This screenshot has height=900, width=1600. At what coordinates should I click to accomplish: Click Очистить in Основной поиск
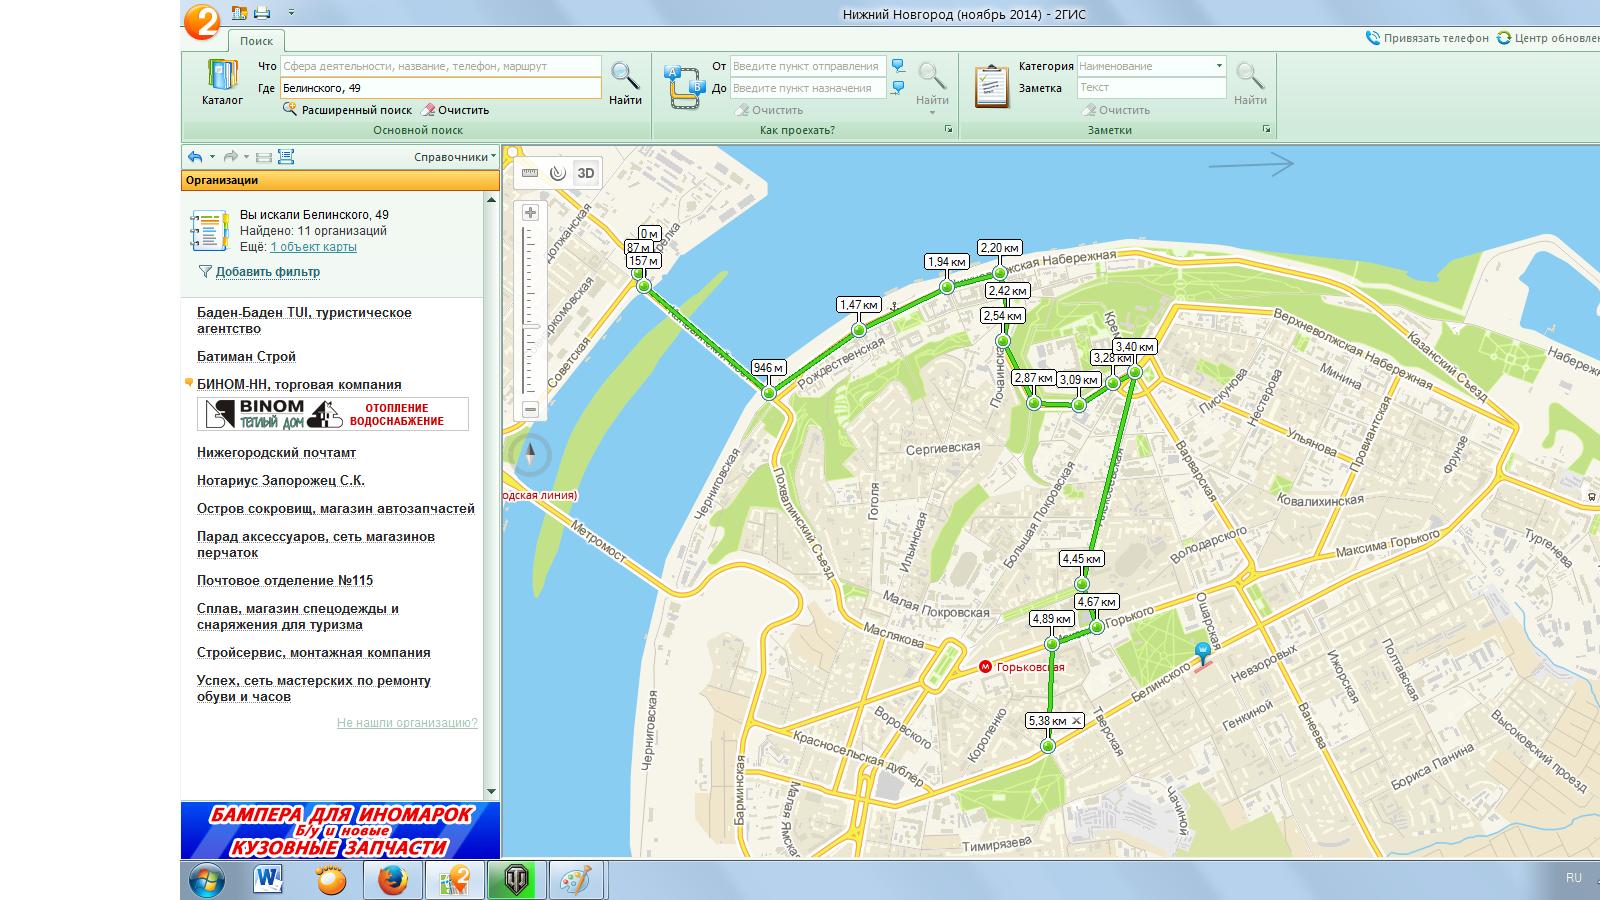455,110
